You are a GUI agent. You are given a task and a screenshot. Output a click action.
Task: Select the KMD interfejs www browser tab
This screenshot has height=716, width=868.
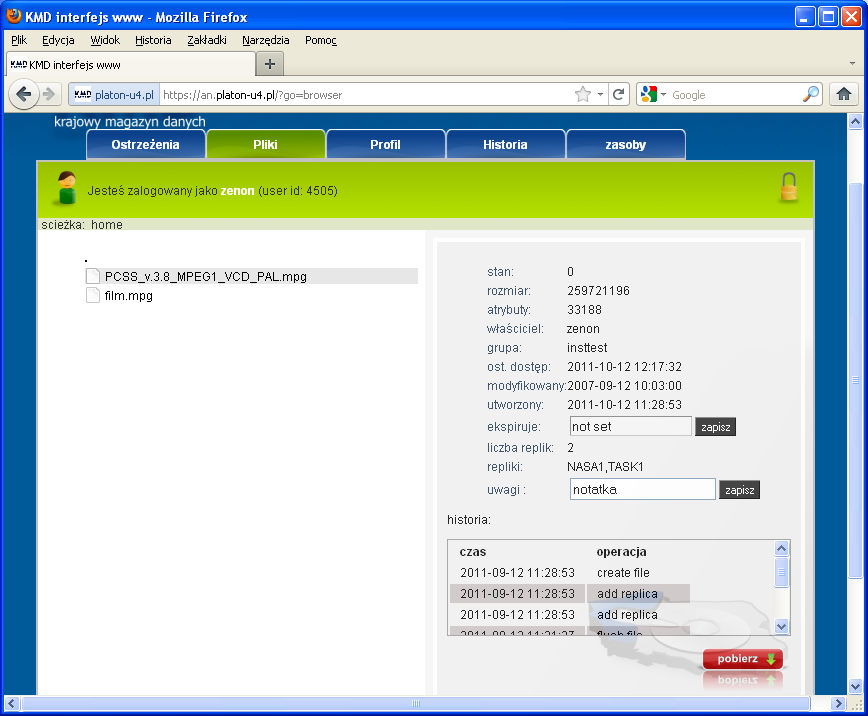click(x=131, y=65)
